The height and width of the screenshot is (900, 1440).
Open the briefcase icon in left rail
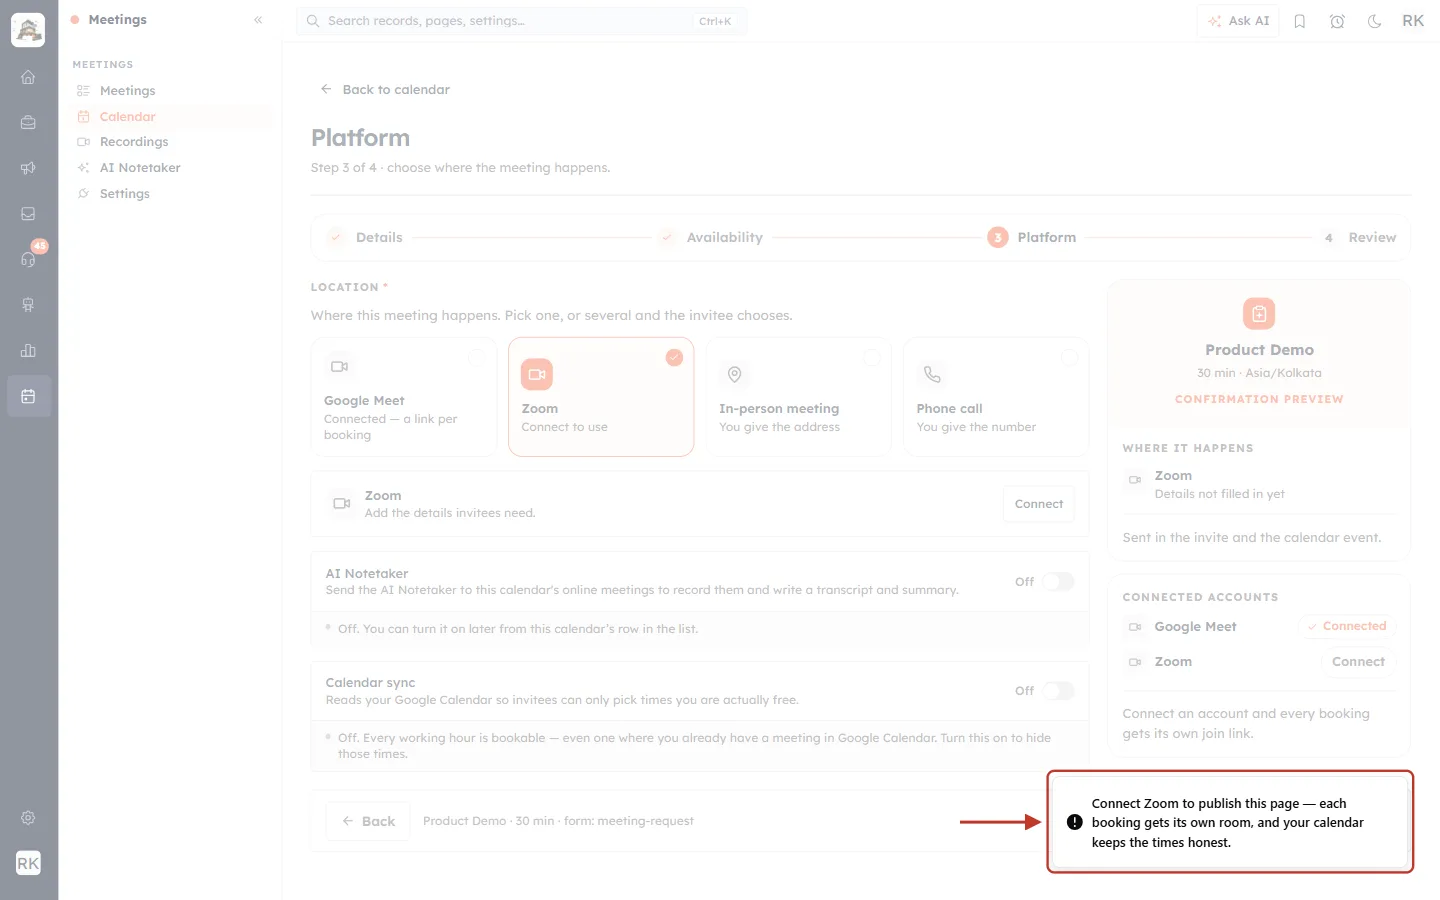(x=28, y=123)
